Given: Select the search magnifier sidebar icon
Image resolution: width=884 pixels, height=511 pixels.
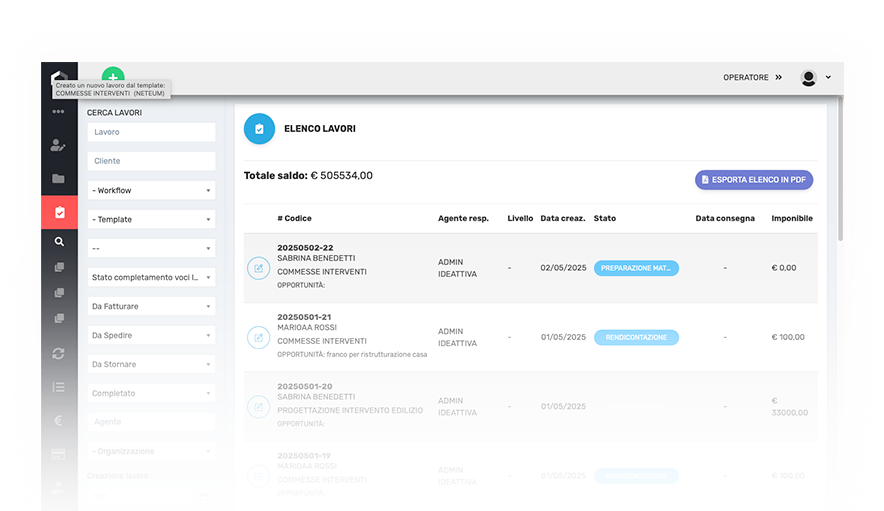Looking at the screenshot, I should [59, 241].
